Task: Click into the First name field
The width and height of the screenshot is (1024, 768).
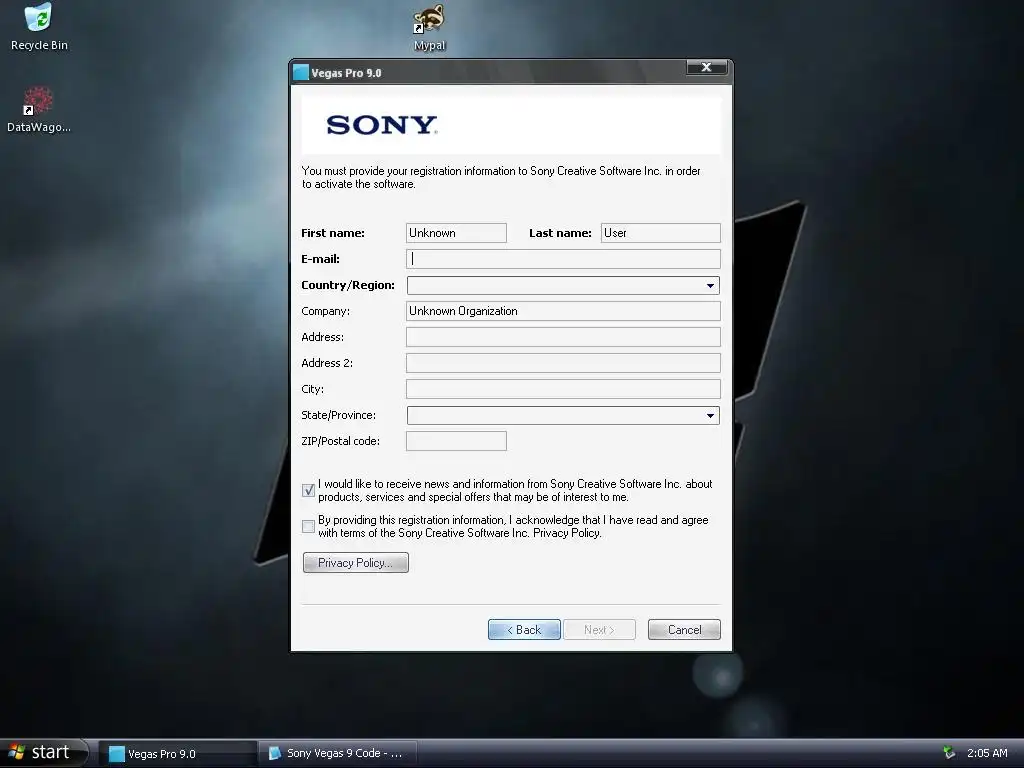Action: [x=456, y=233]
